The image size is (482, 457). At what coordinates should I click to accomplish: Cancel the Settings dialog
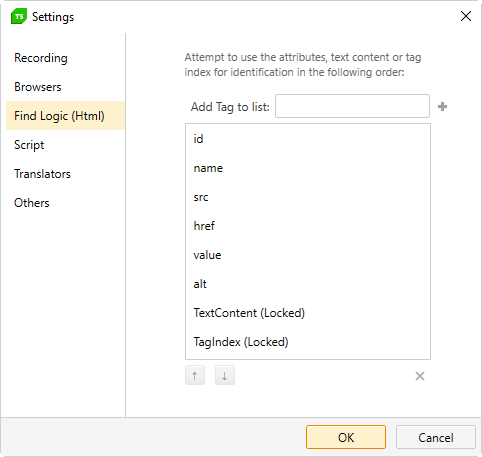click(436, 437)
